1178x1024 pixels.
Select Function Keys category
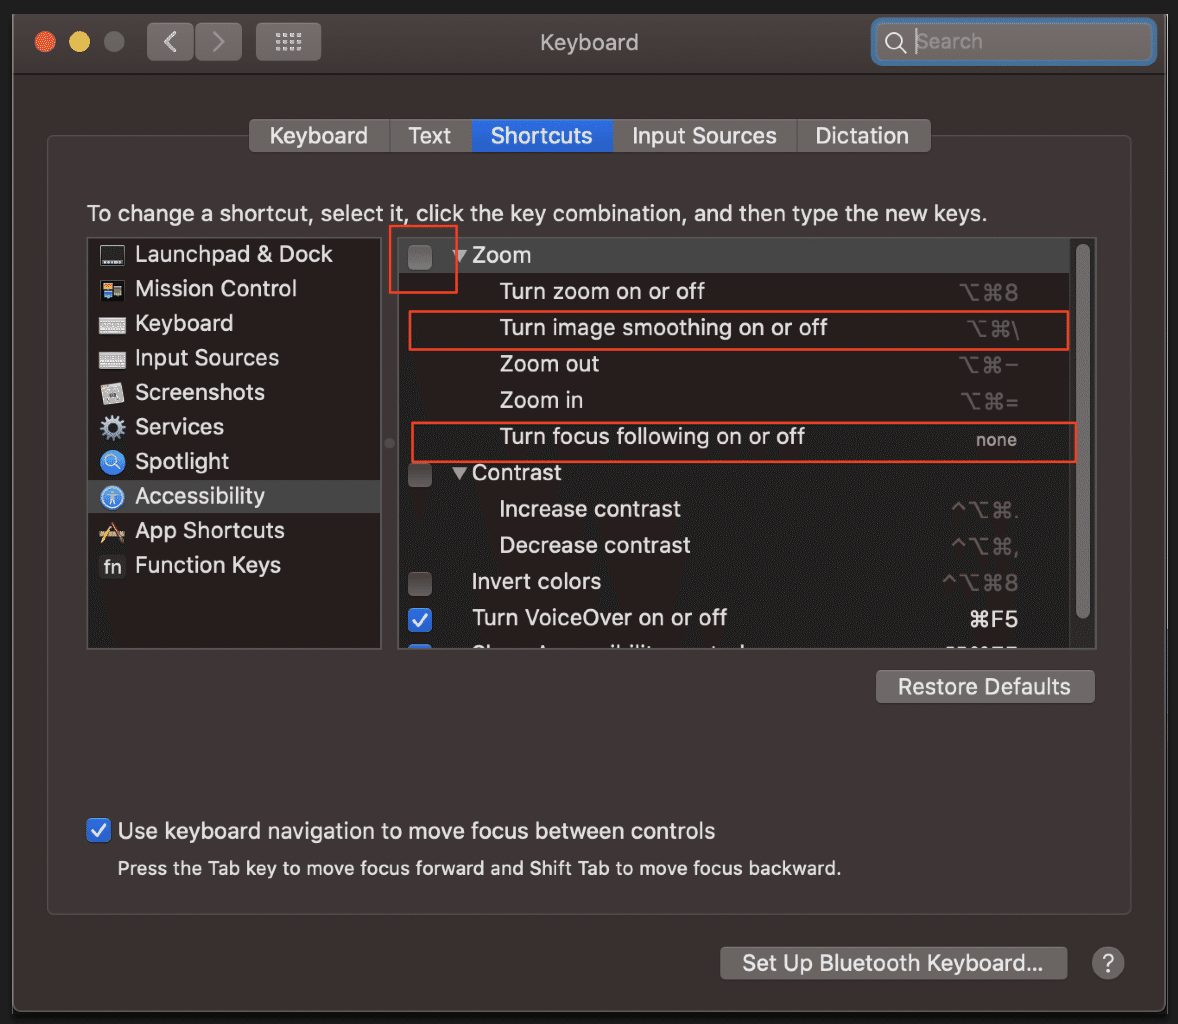coord(234,566)
